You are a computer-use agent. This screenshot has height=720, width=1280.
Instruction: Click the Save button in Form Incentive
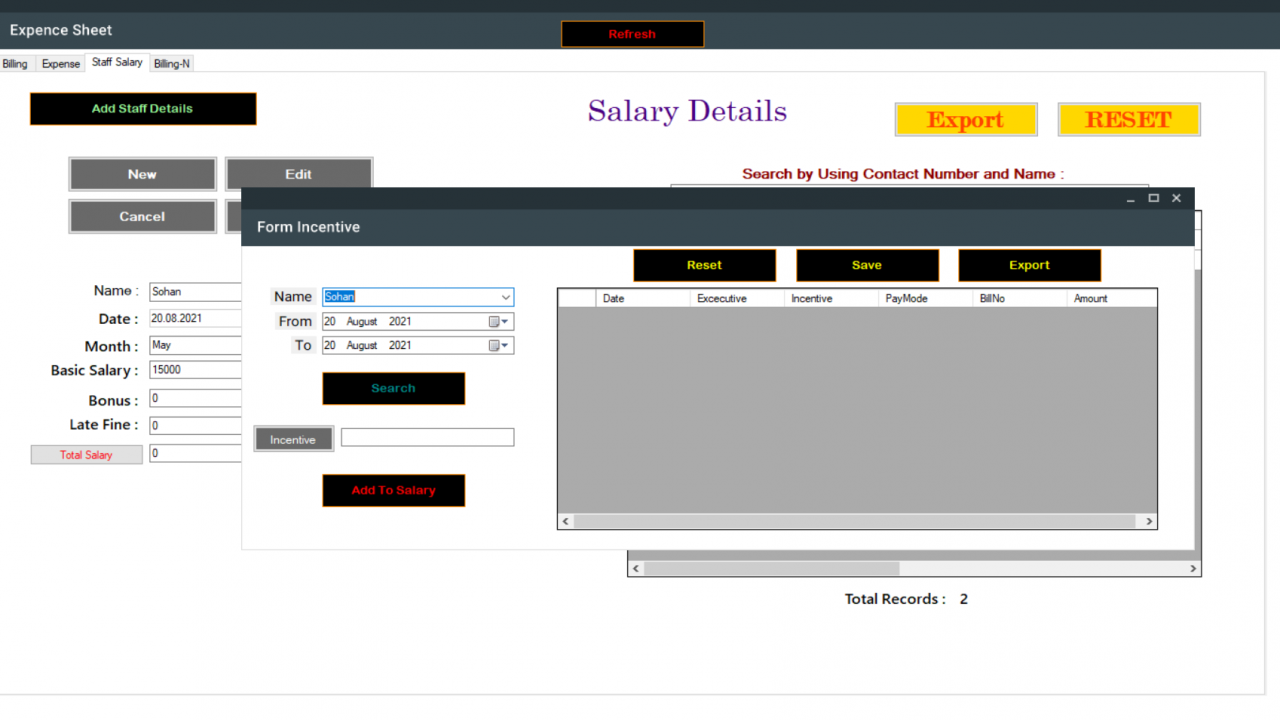pyautogui.click(x=867, y=265)
